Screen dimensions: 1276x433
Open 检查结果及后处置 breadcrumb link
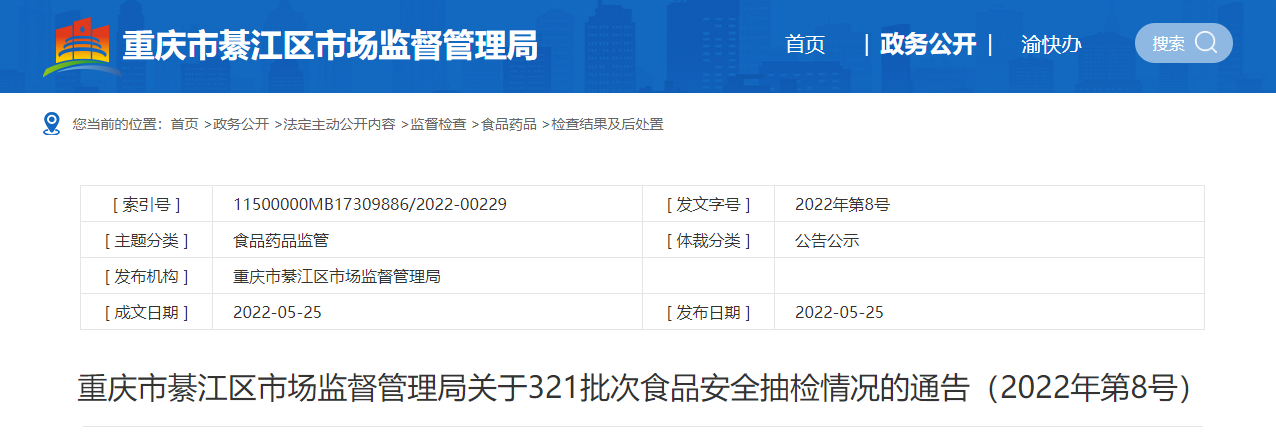pyautogui.click(x=607, y=124)
